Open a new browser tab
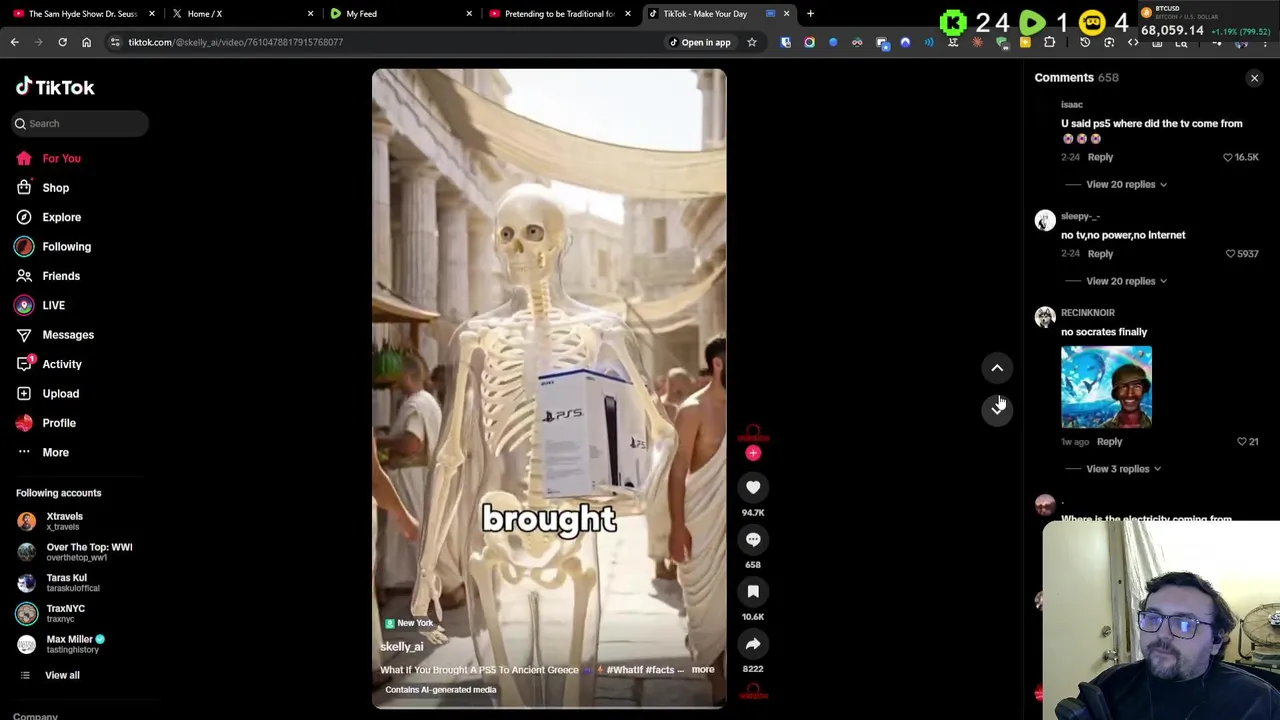Image resolution: width=1280 pixels, height=720 pixels. point(810,14)
